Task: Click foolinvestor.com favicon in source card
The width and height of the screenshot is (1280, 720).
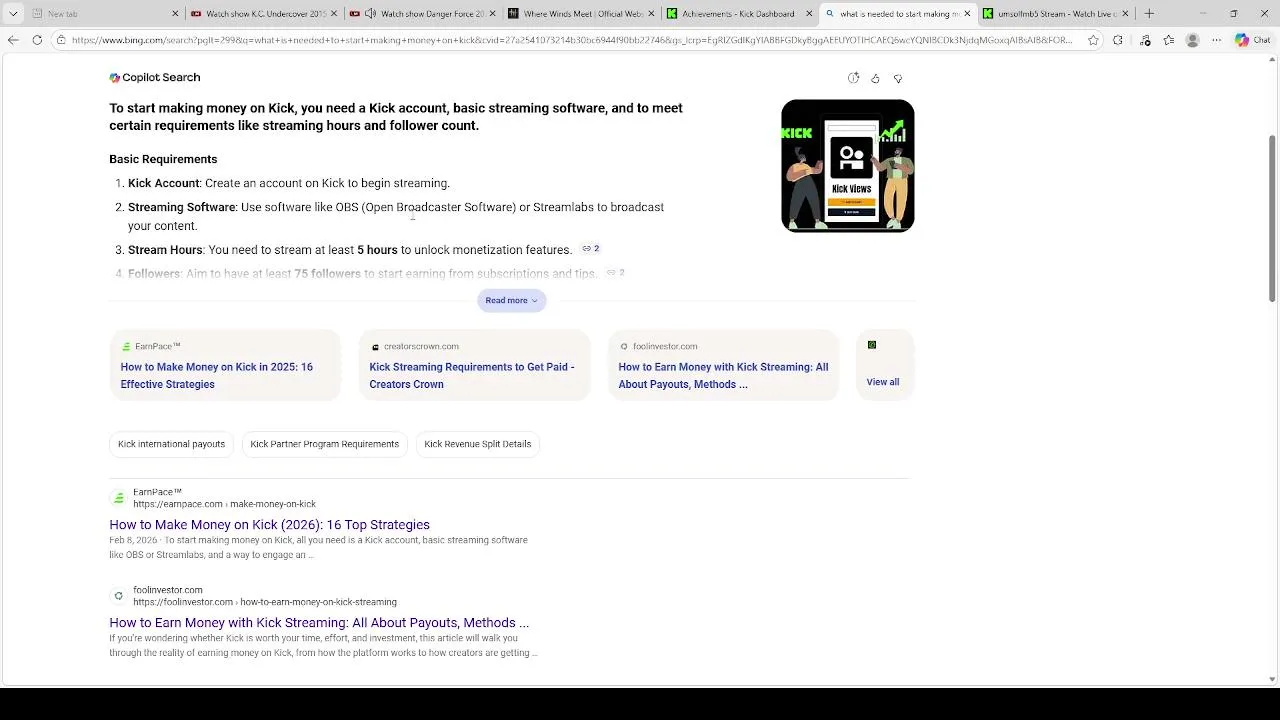Action: (x=624, y=347)
